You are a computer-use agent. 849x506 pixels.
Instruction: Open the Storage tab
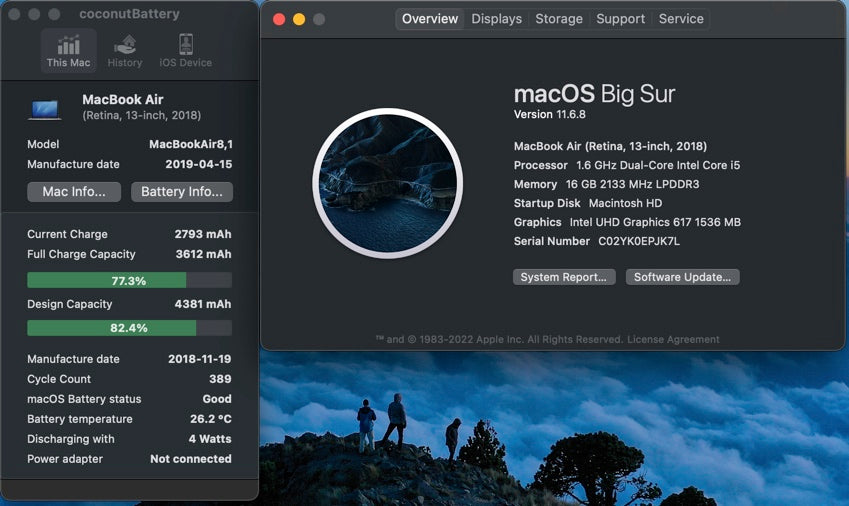tap(559, 19)
